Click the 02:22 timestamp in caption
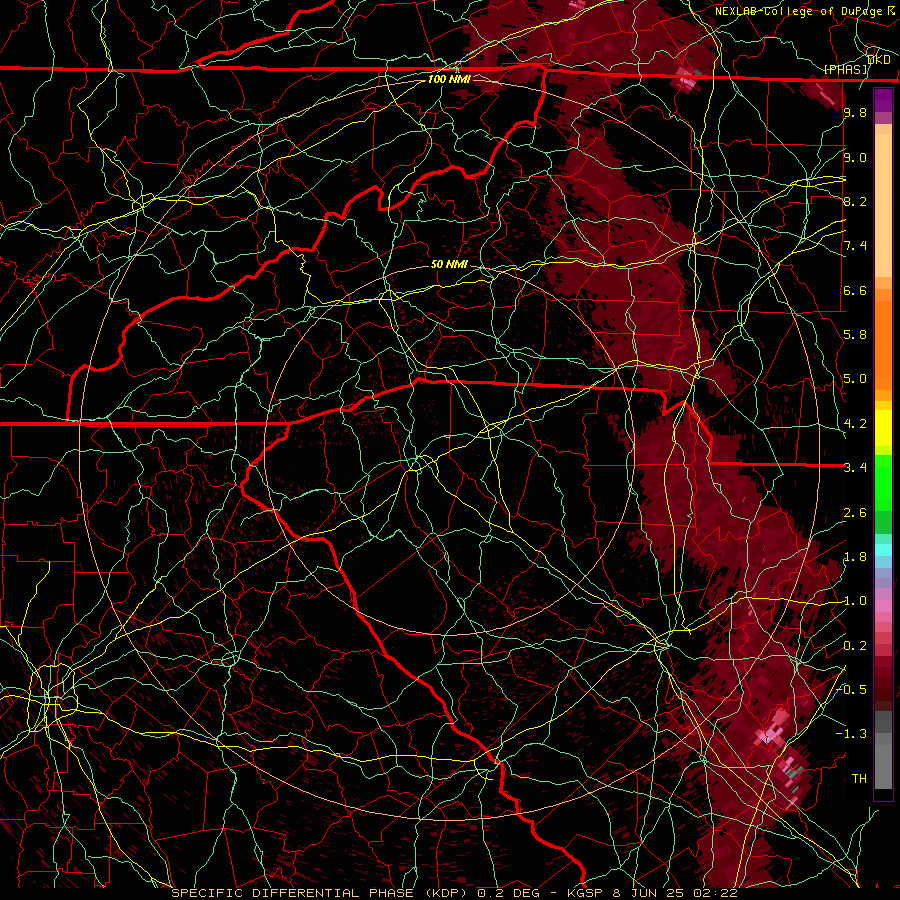900x900 pixels. pyautogui.click(x=716, y=893)
